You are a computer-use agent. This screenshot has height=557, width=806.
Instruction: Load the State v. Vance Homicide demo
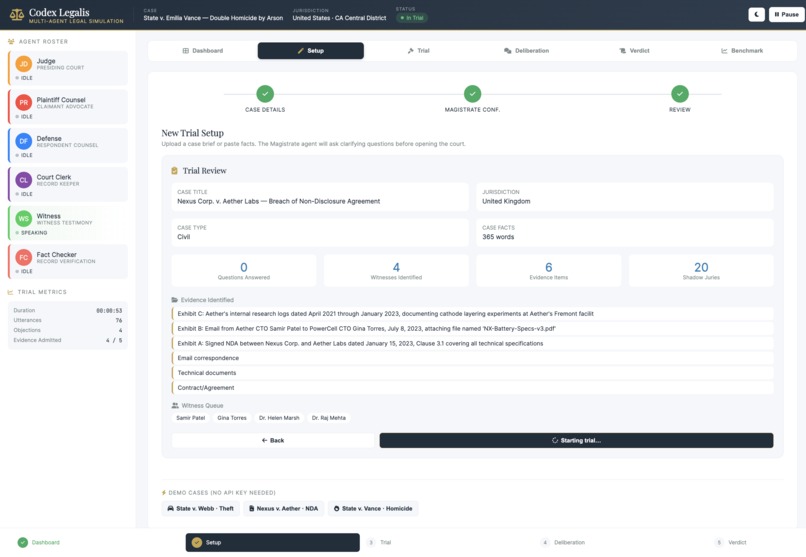tap(373, 508)
